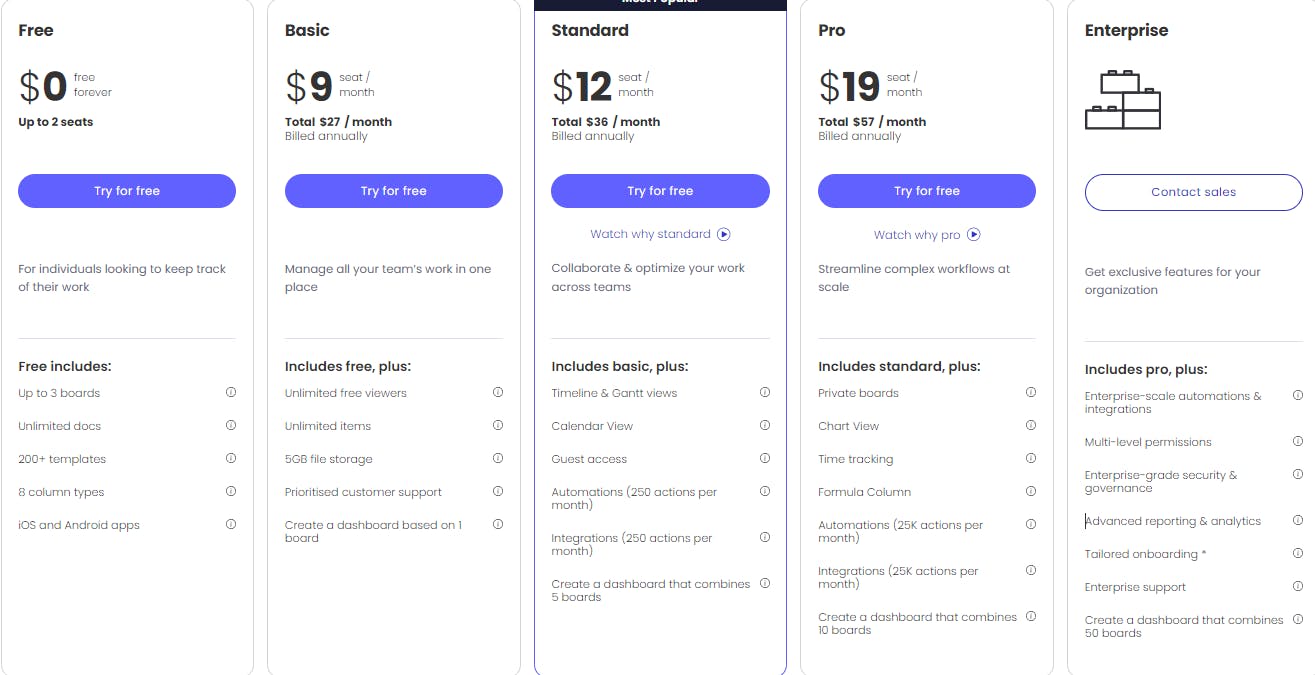This screenshot has width=1315, height=675.
Task: Click info icon beside 5GB file storage
Action: [x=498, y=459]
